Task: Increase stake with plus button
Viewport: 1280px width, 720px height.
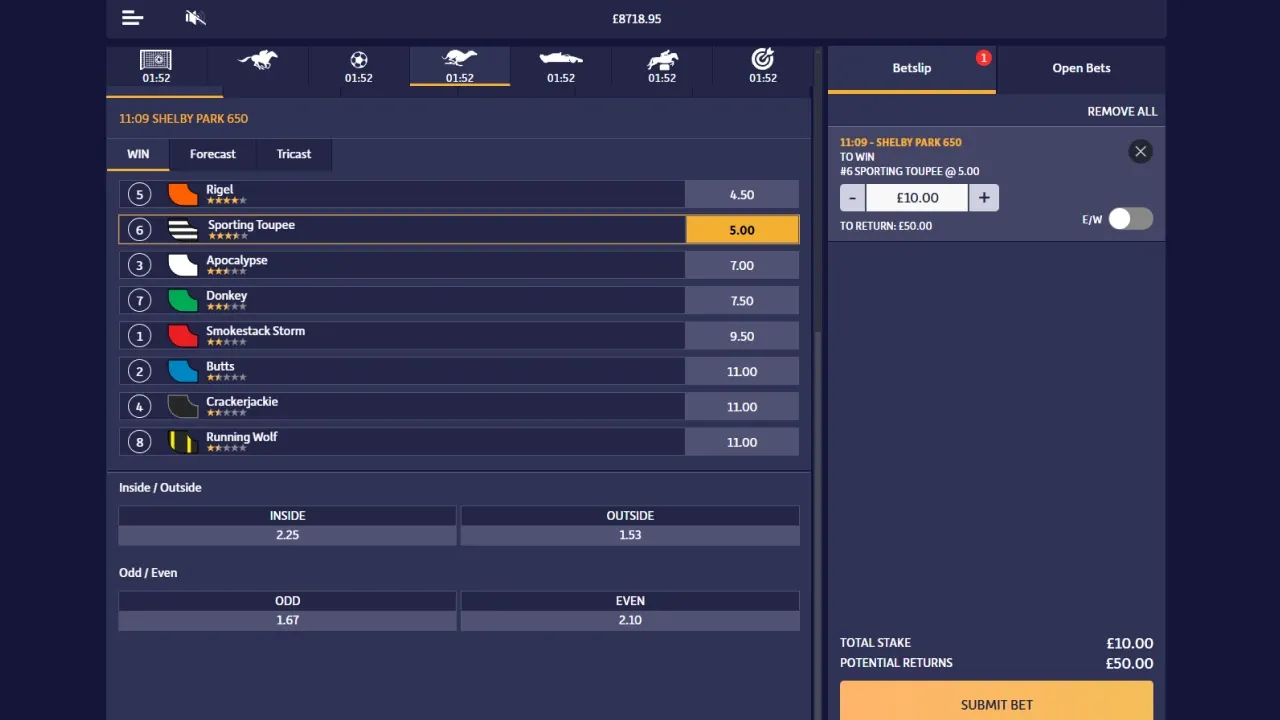Action: click(984, 198)
